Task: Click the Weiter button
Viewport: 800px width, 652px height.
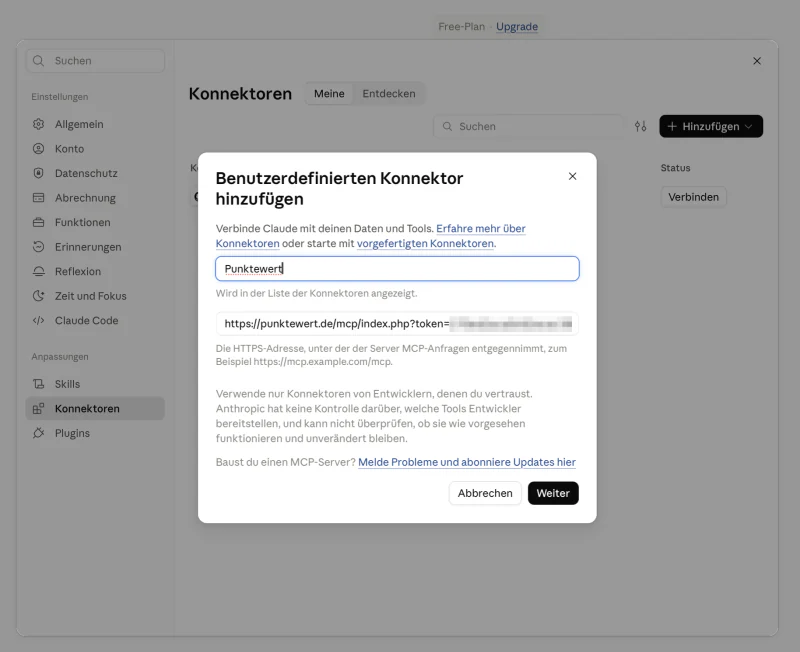Action: (553, 493)
